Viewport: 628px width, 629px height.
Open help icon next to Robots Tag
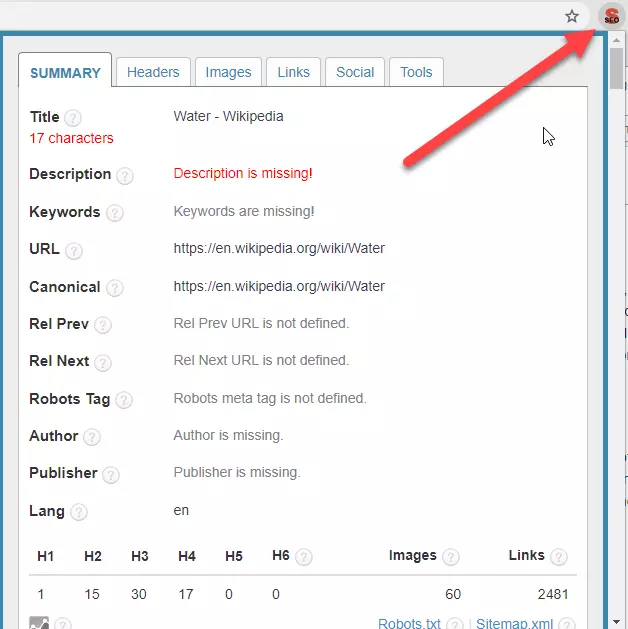tap(124, 400)
